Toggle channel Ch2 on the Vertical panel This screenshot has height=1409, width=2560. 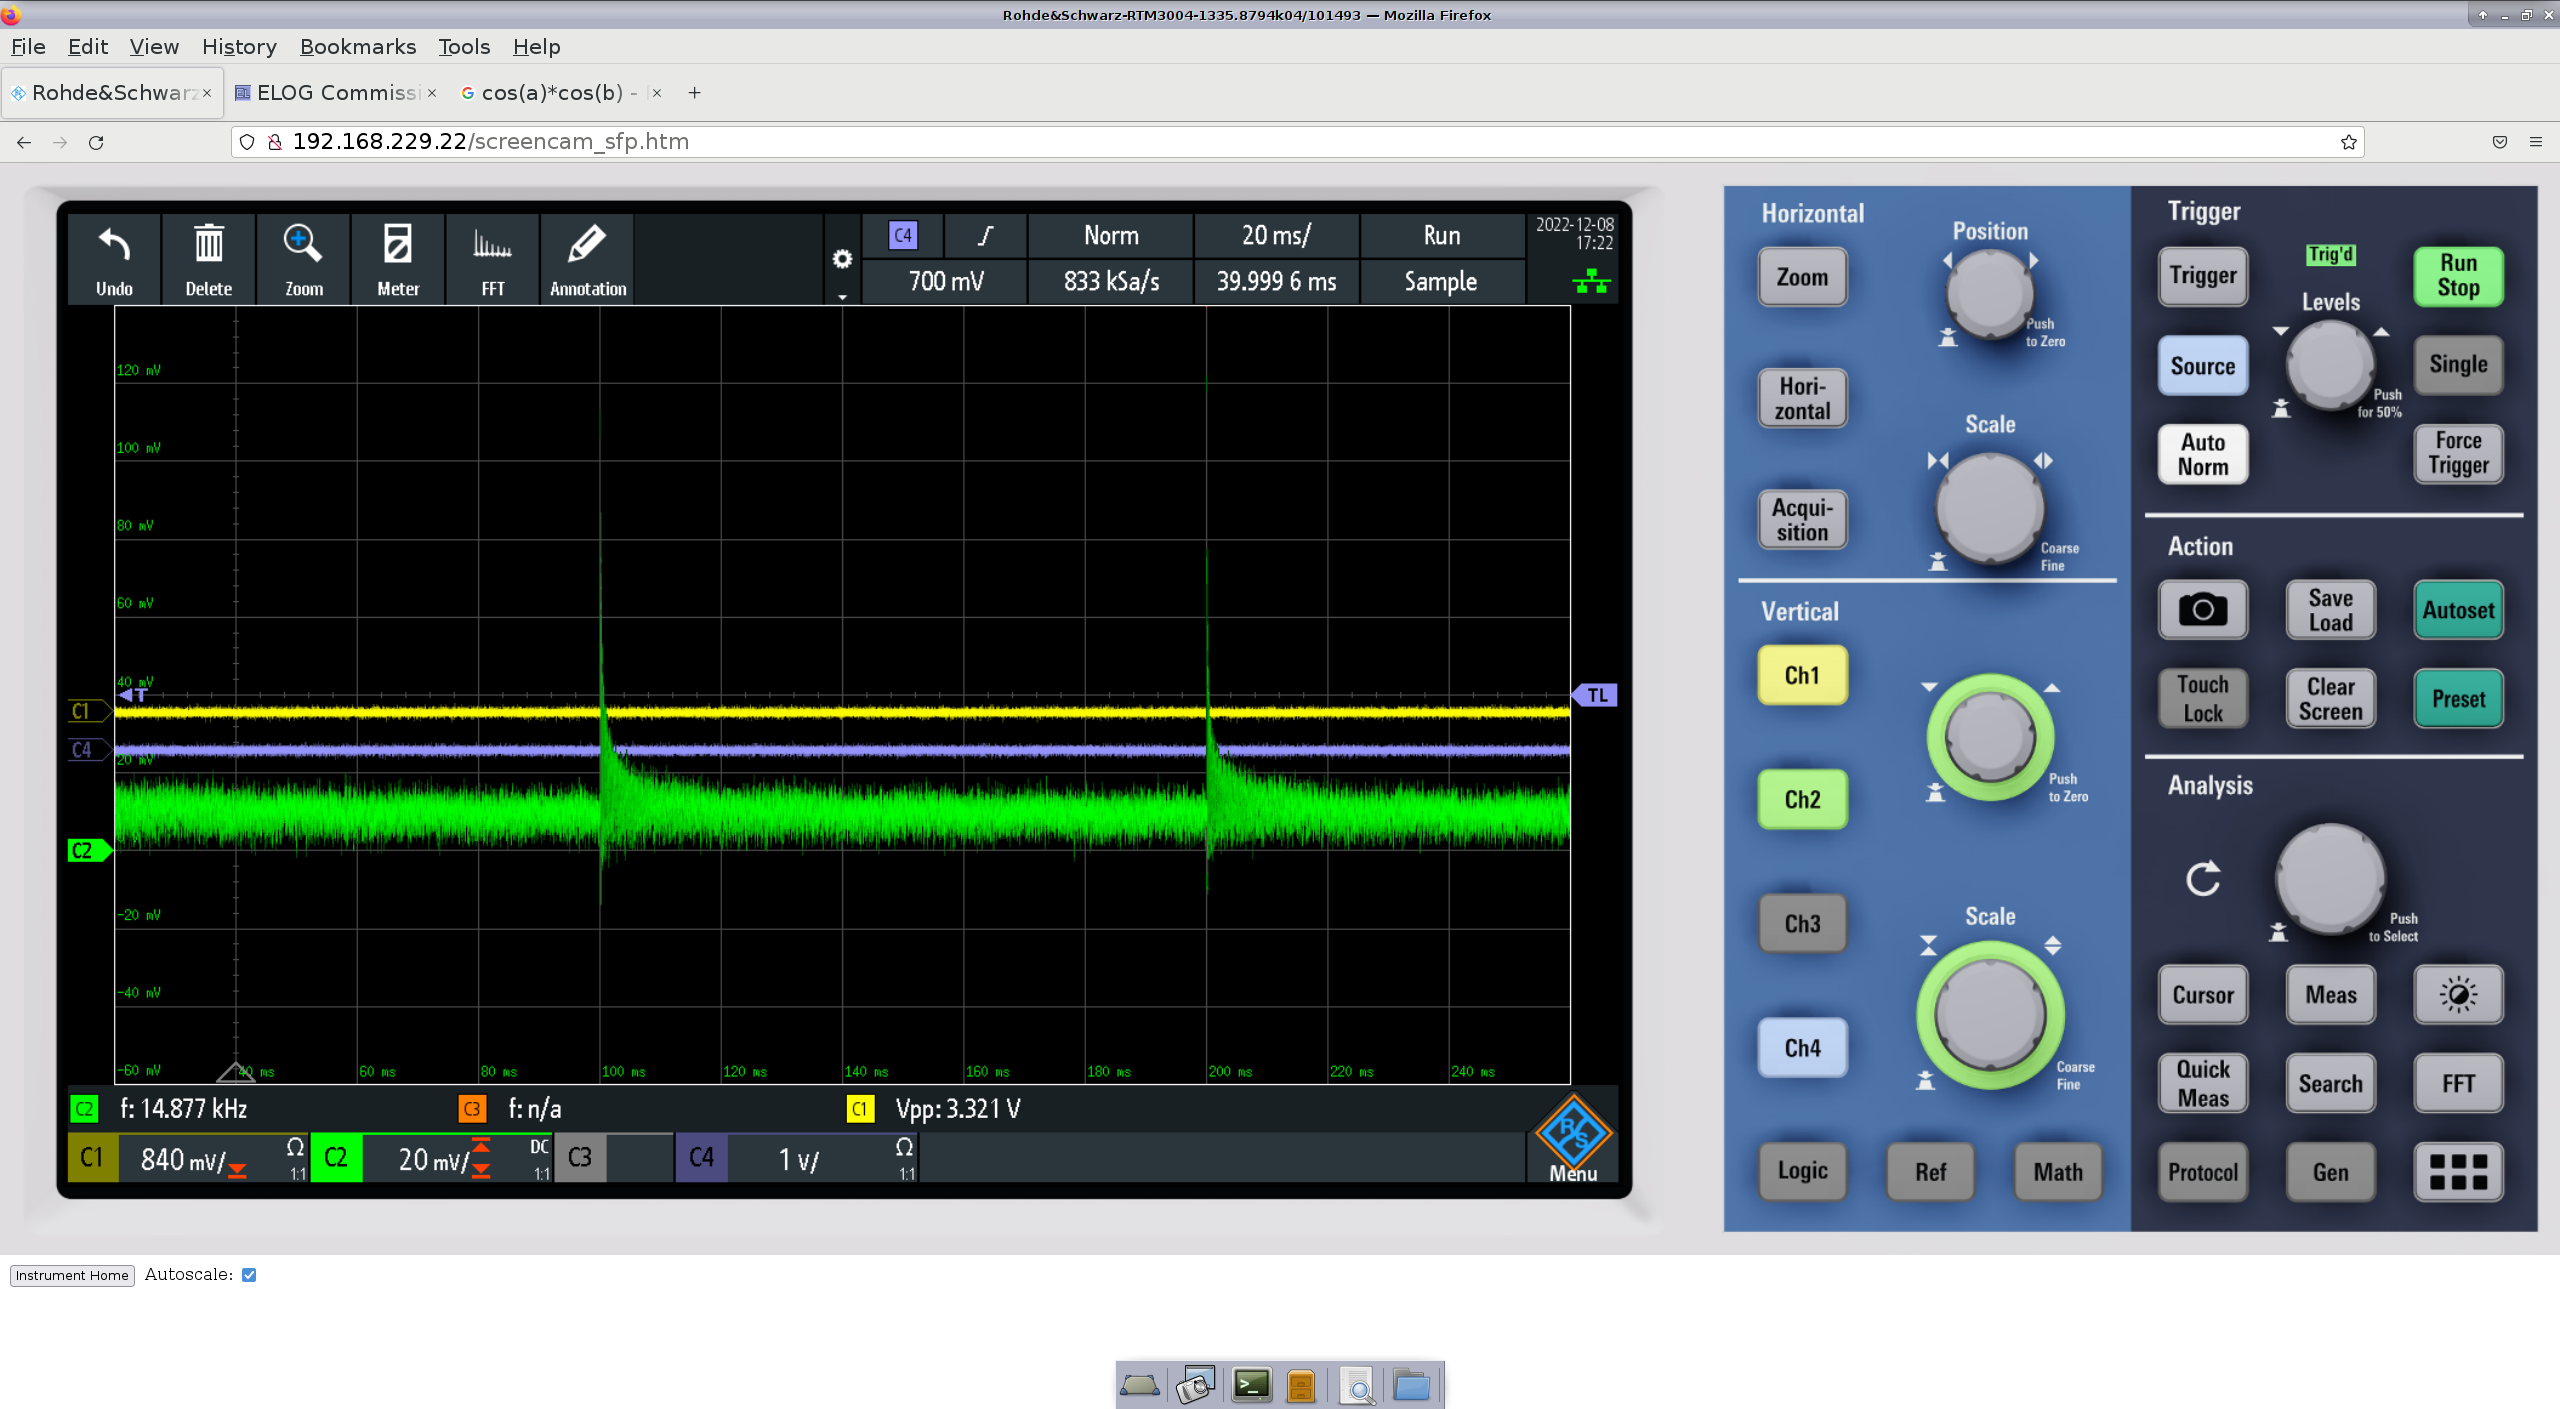point(1802,799)
